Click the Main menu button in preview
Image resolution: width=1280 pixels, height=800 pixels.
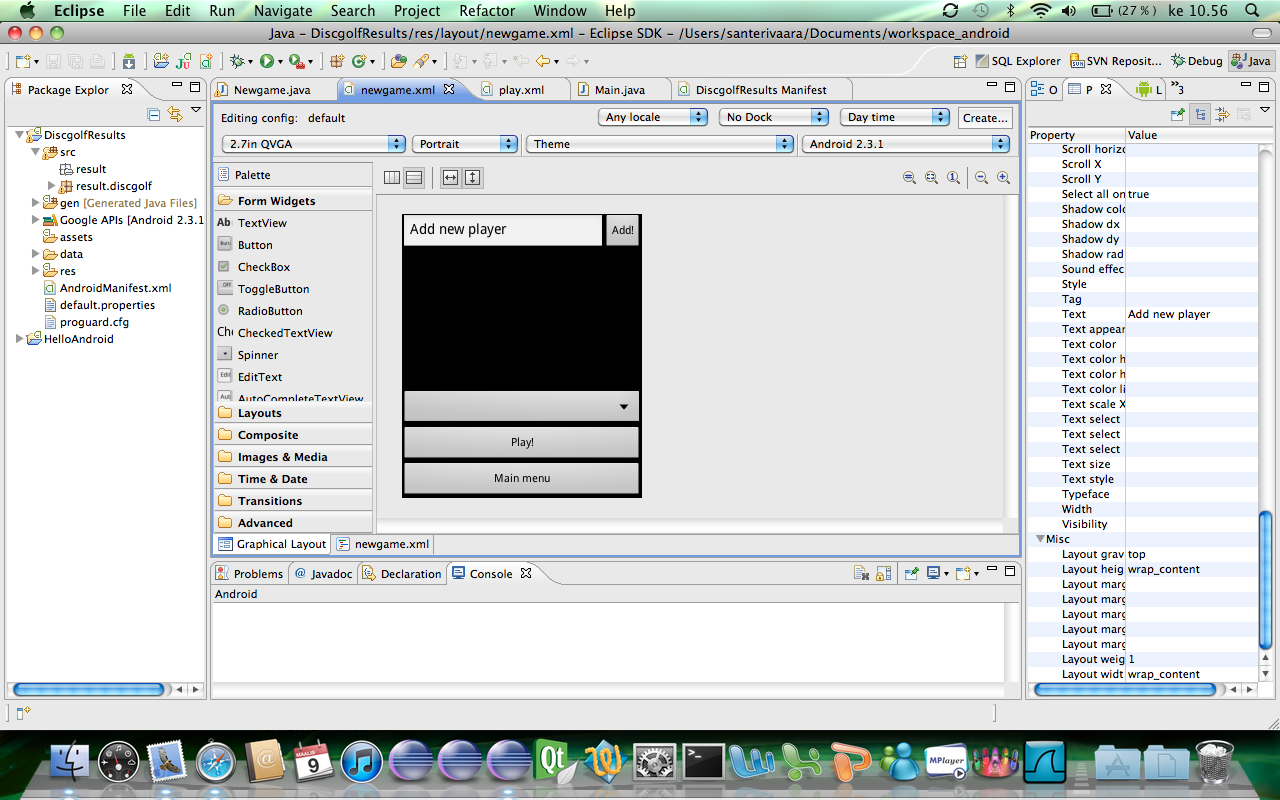coord(521,478)
